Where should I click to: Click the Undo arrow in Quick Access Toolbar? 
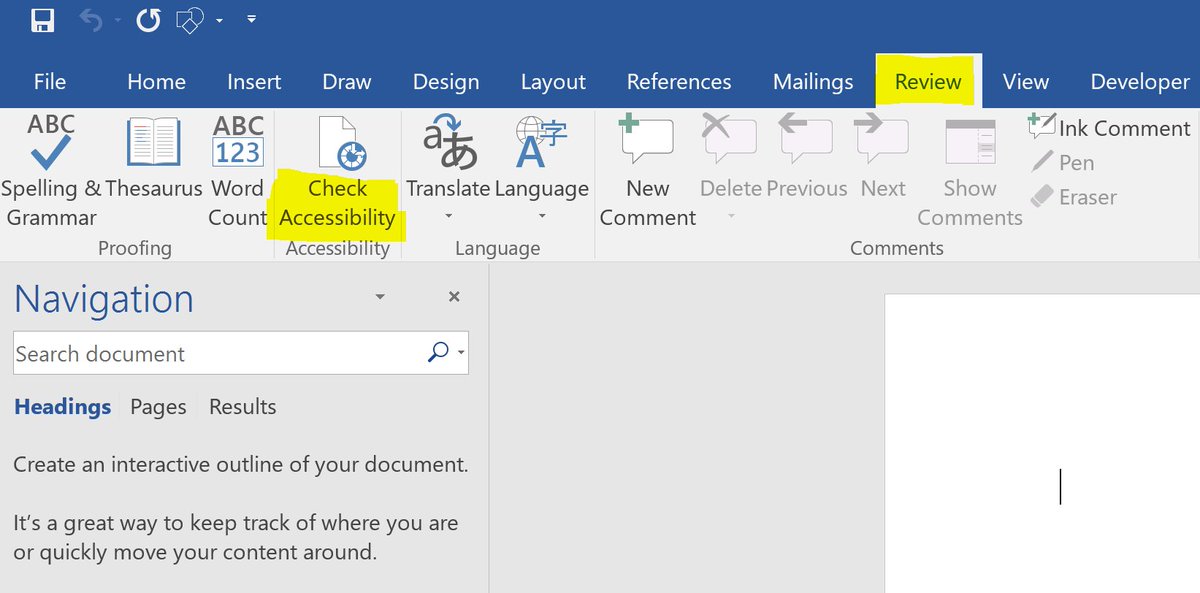pyautogui.click(x=90, y=19)
